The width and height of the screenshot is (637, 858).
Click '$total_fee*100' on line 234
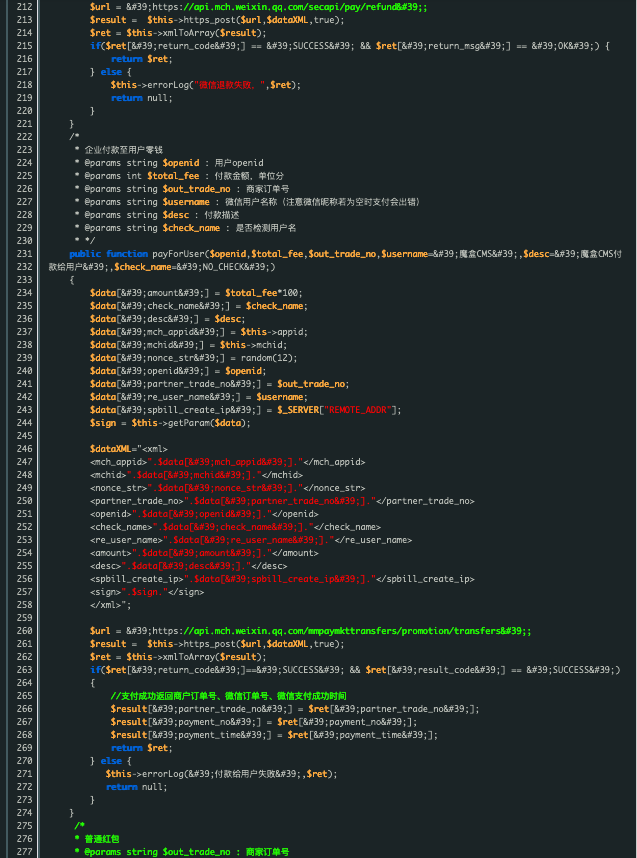point(264,293)
